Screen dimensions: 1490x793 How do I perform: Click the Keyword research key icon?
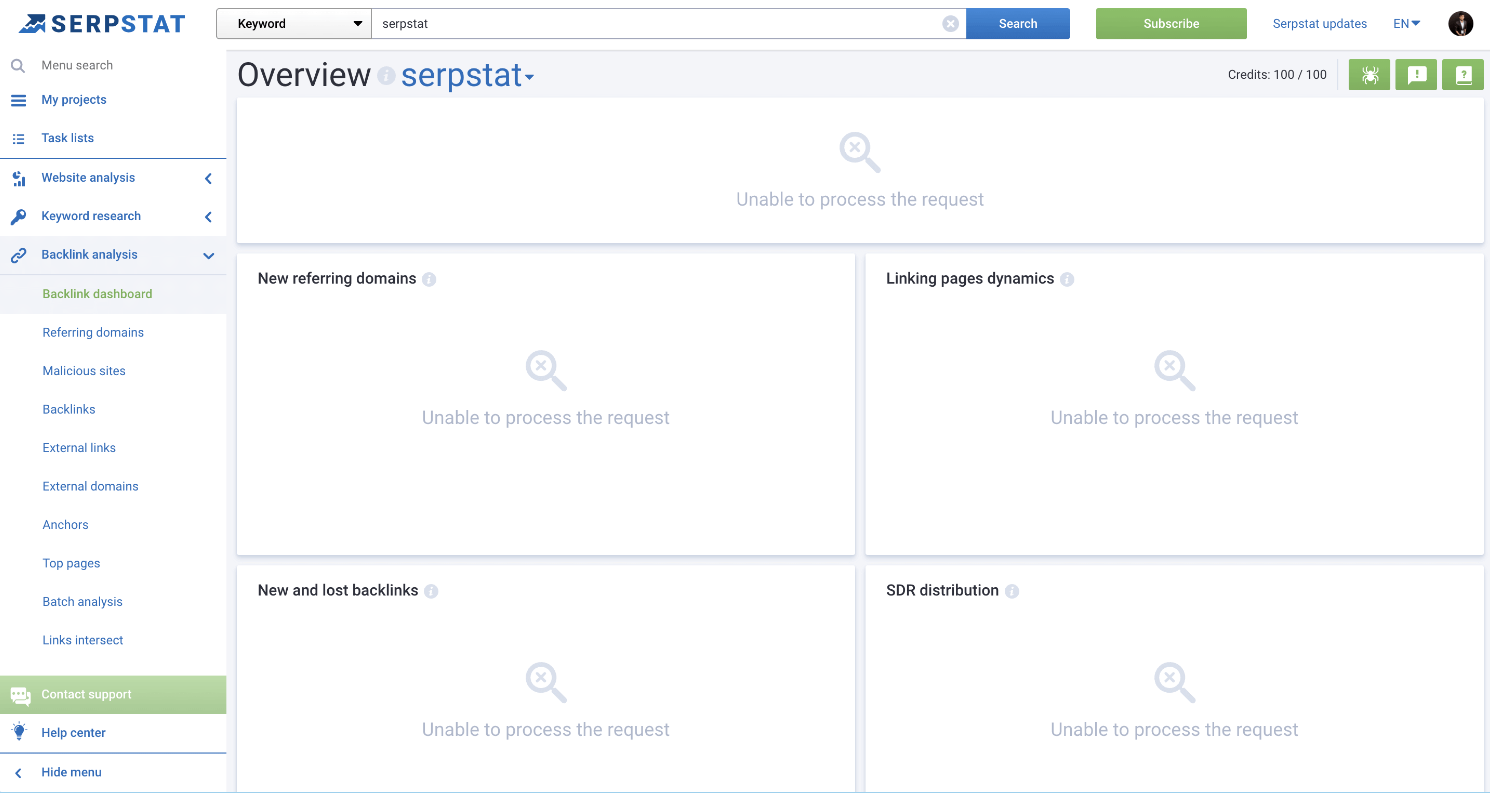click(18, 217)
